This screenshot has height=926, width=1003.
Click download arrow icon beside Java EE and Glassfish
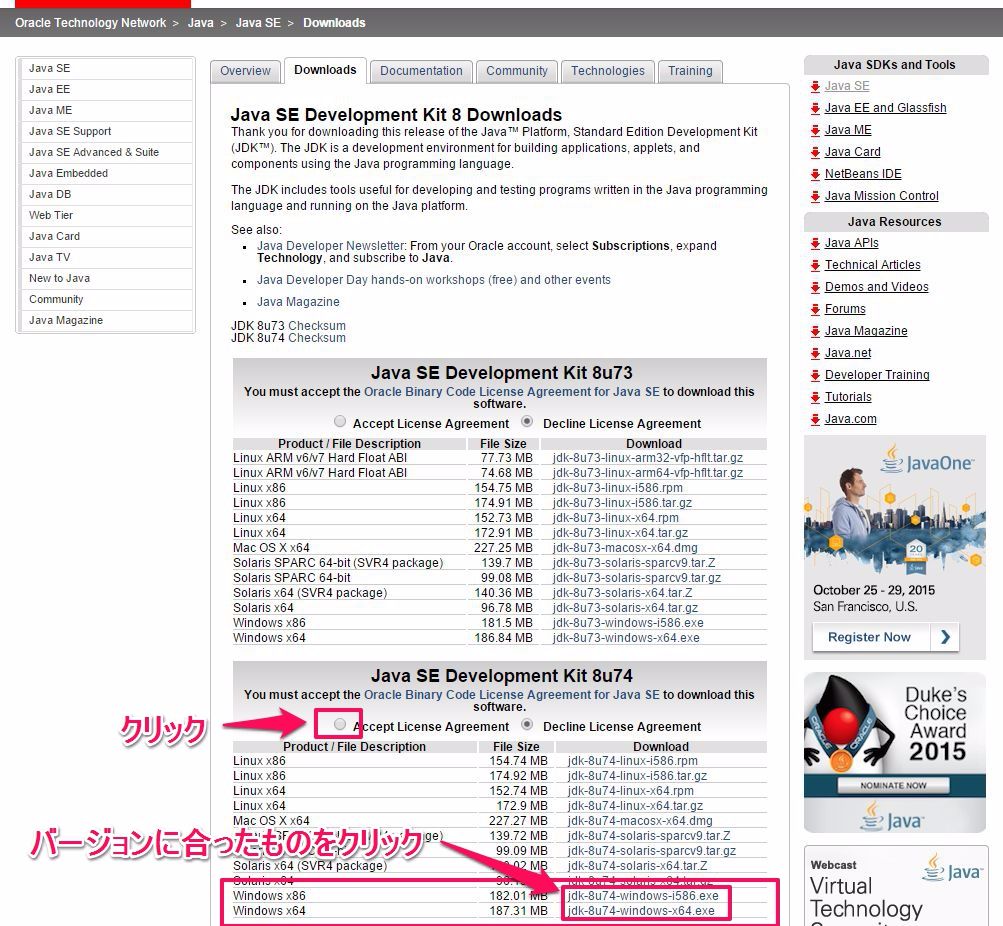[815, 108]
